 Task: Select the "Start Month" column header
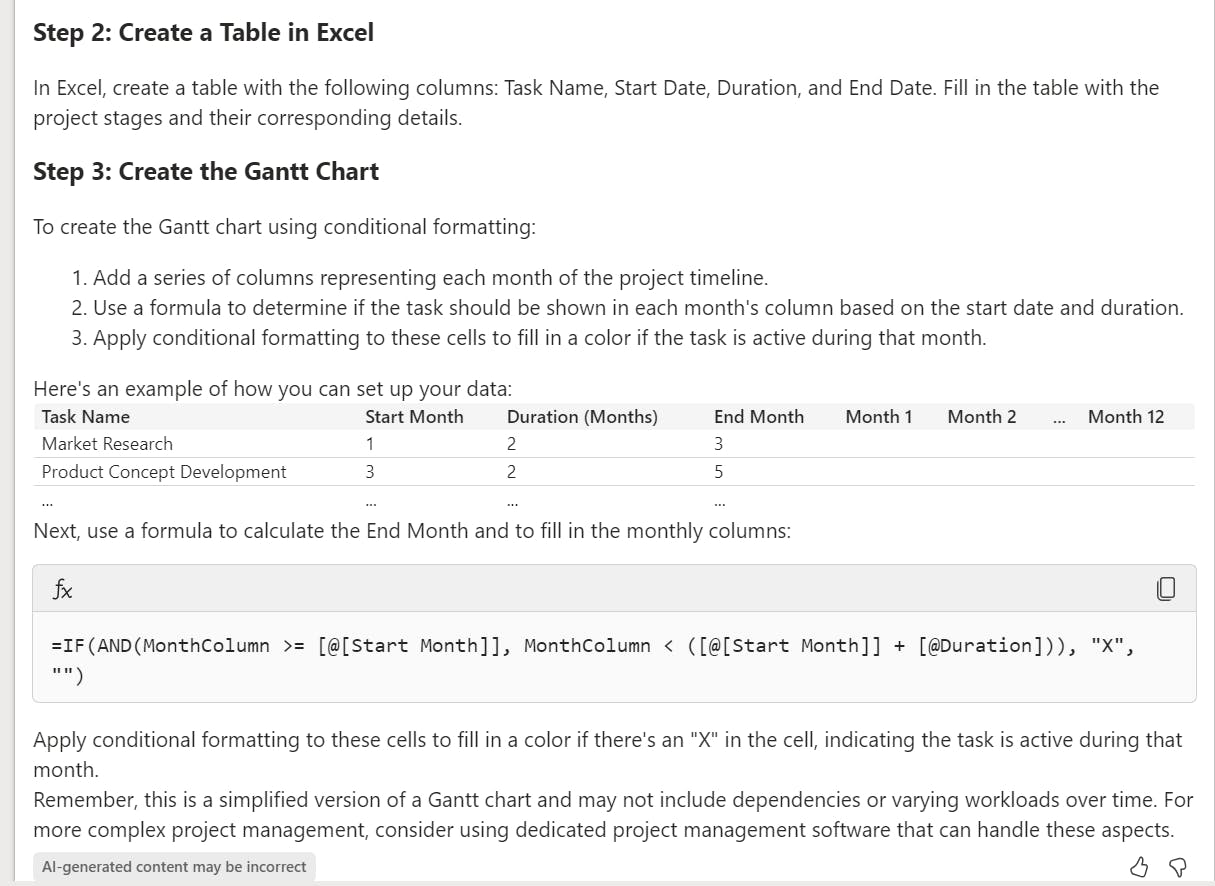[414, 417]
